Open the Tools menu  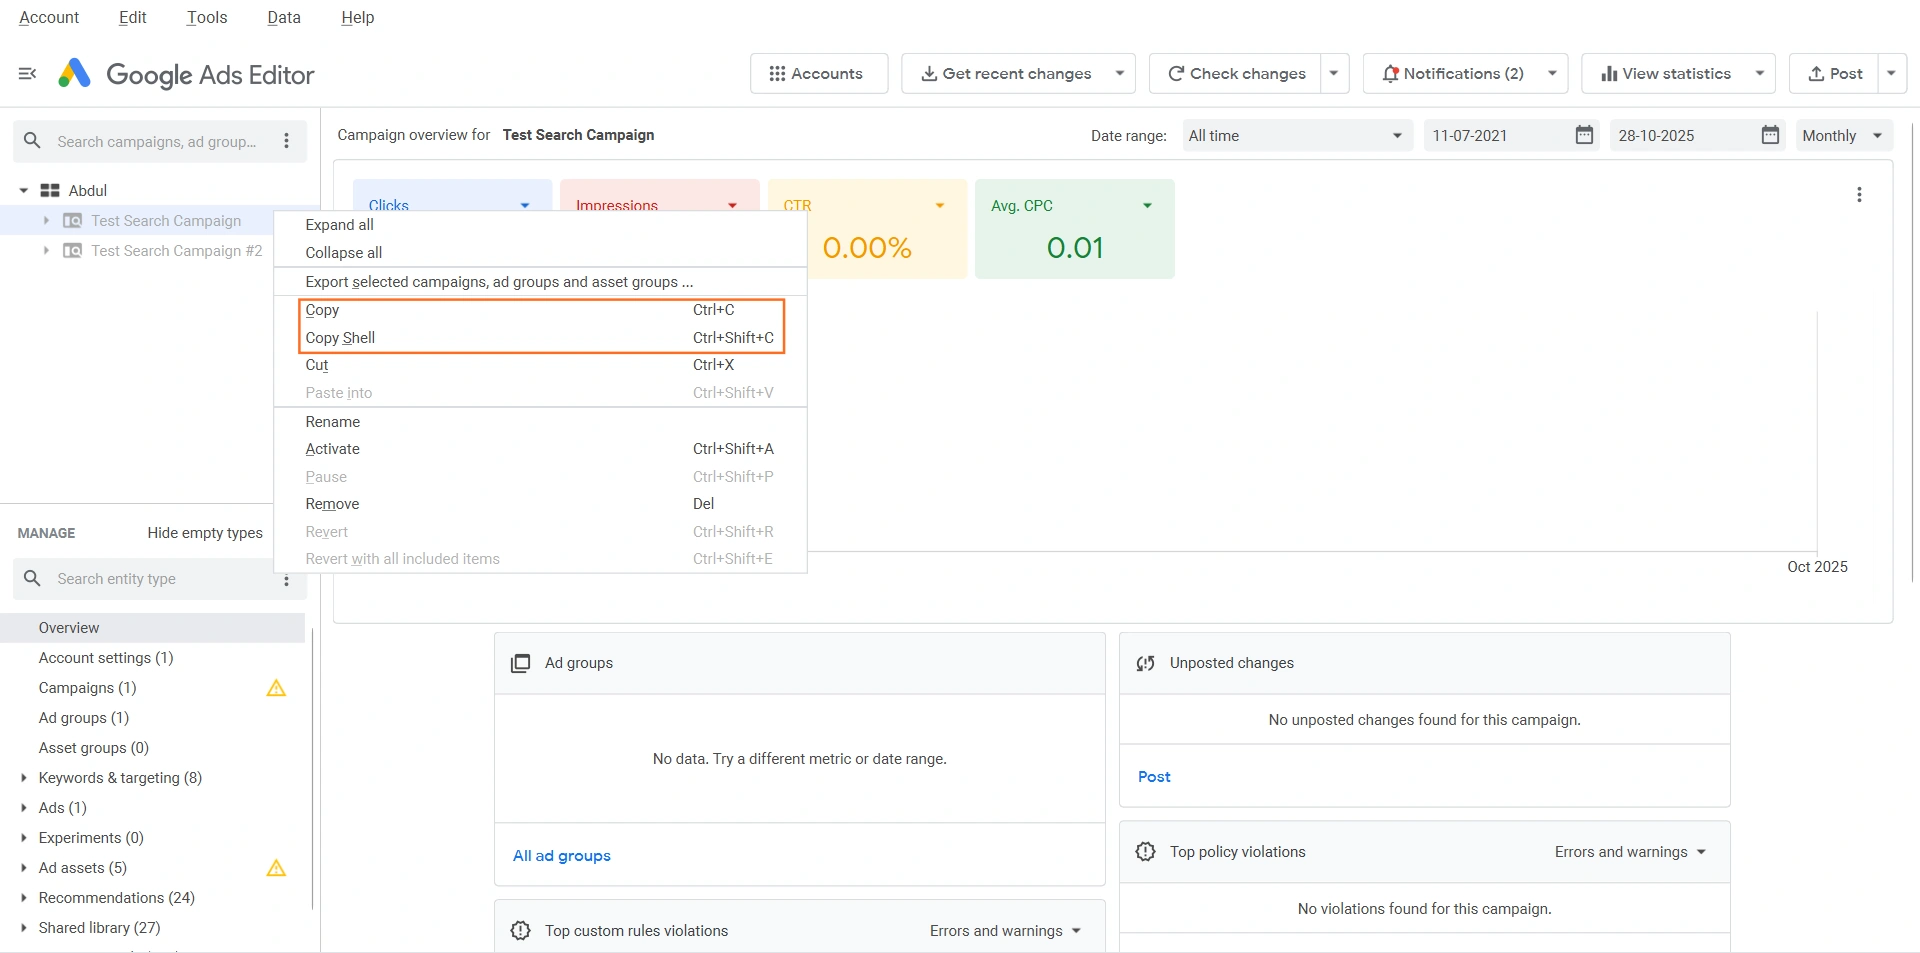point(207,18)
